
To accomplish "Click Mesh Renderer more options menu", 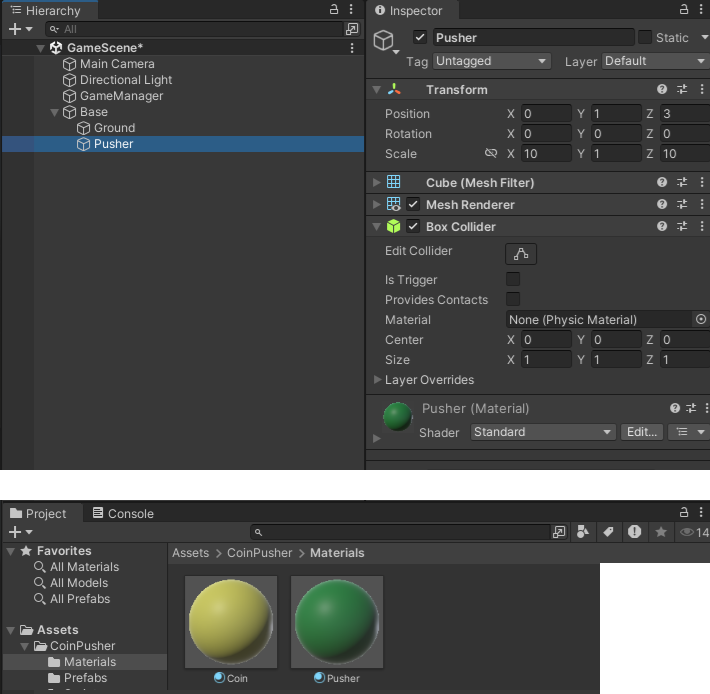I will pyautogui.click(x=701, y=205).
